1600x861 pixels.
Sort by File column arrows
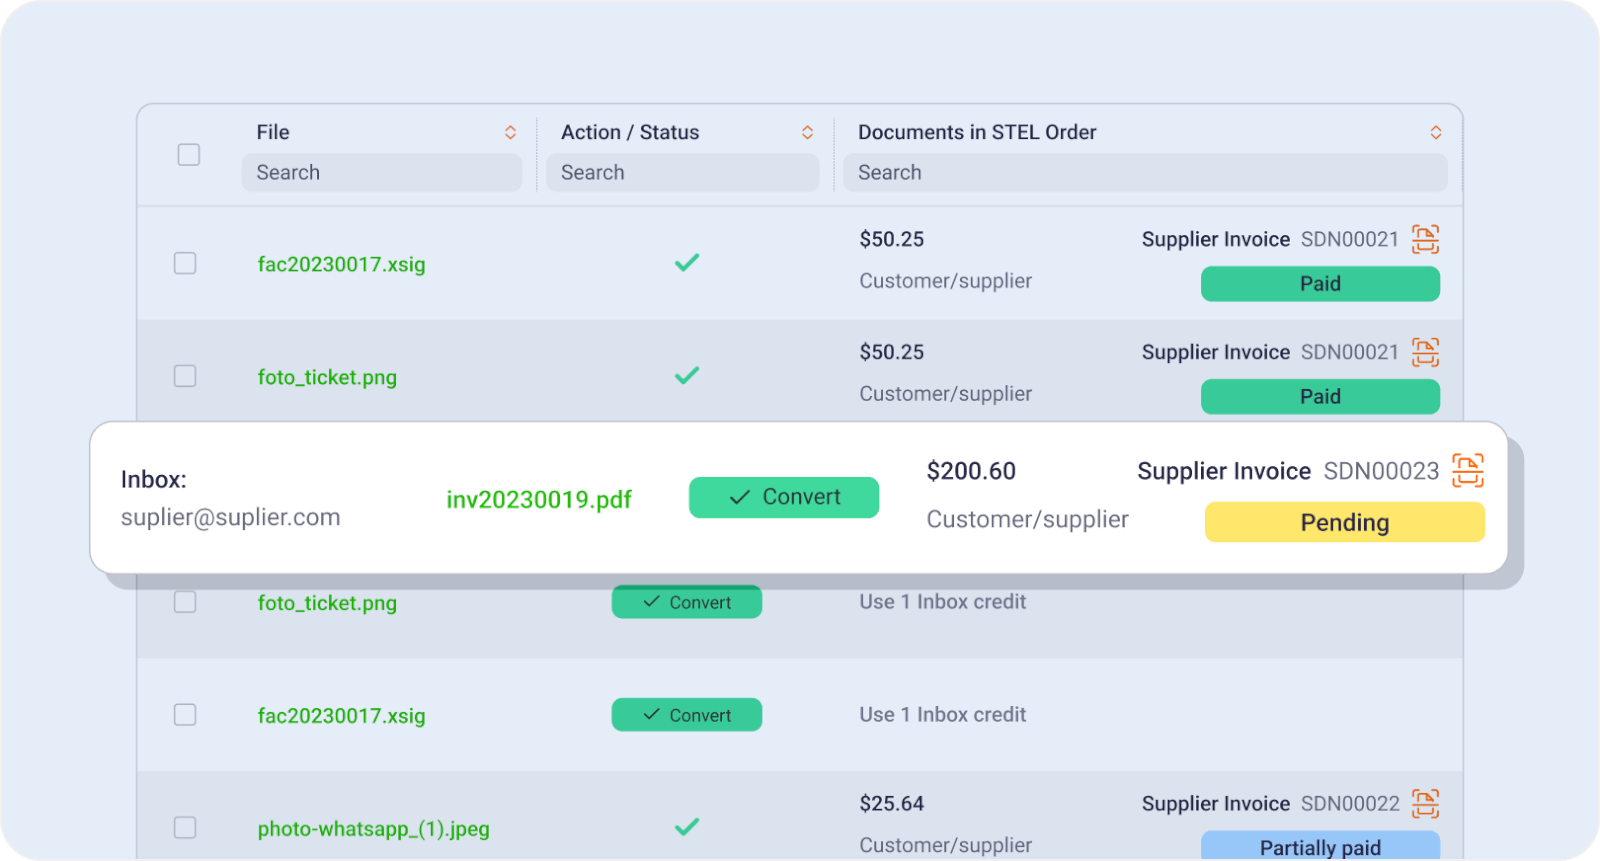(510, 132)
